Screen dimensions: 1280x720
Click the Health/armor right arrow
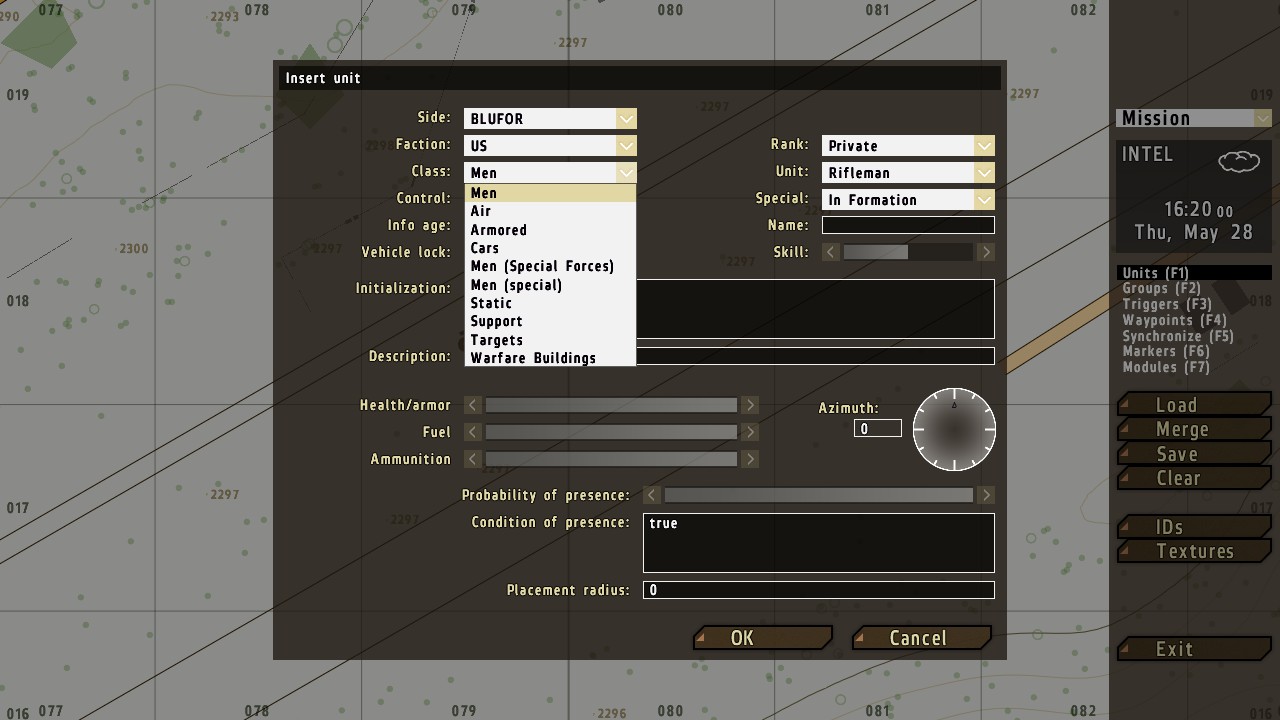point(750,405)
